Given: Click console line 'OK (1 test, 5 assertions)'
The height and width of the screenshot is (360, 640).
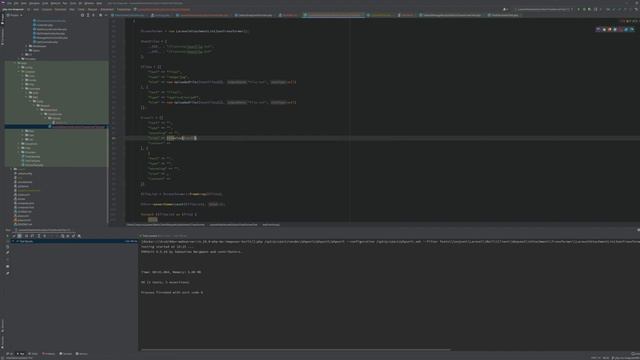Looking at the screenshot, I should pos(165,282).
